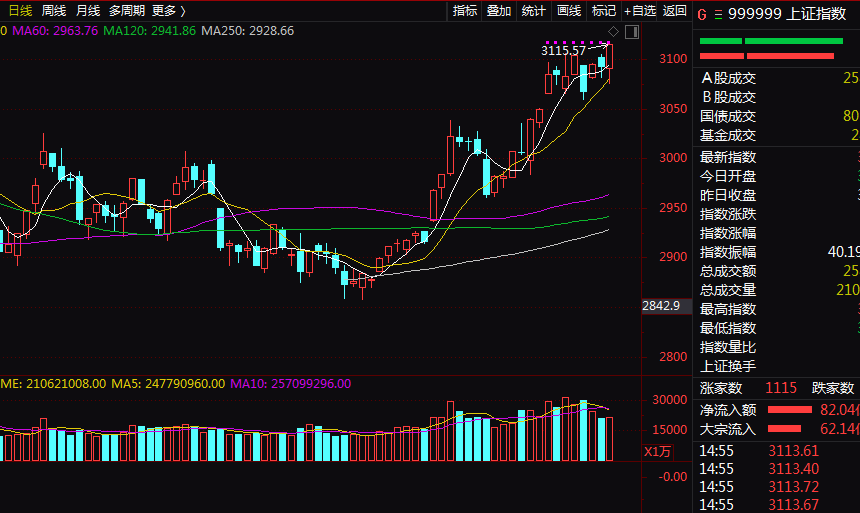Expand the 更多 more periods menu
The width and height of the screenshot is (860, 513).
[169, 10]
